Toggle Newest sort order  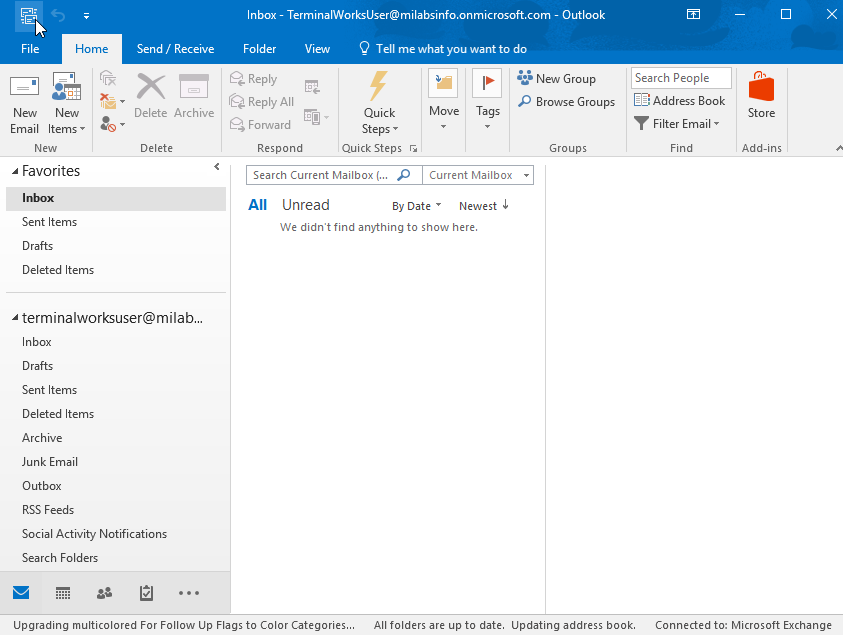(x=483, y=206)
